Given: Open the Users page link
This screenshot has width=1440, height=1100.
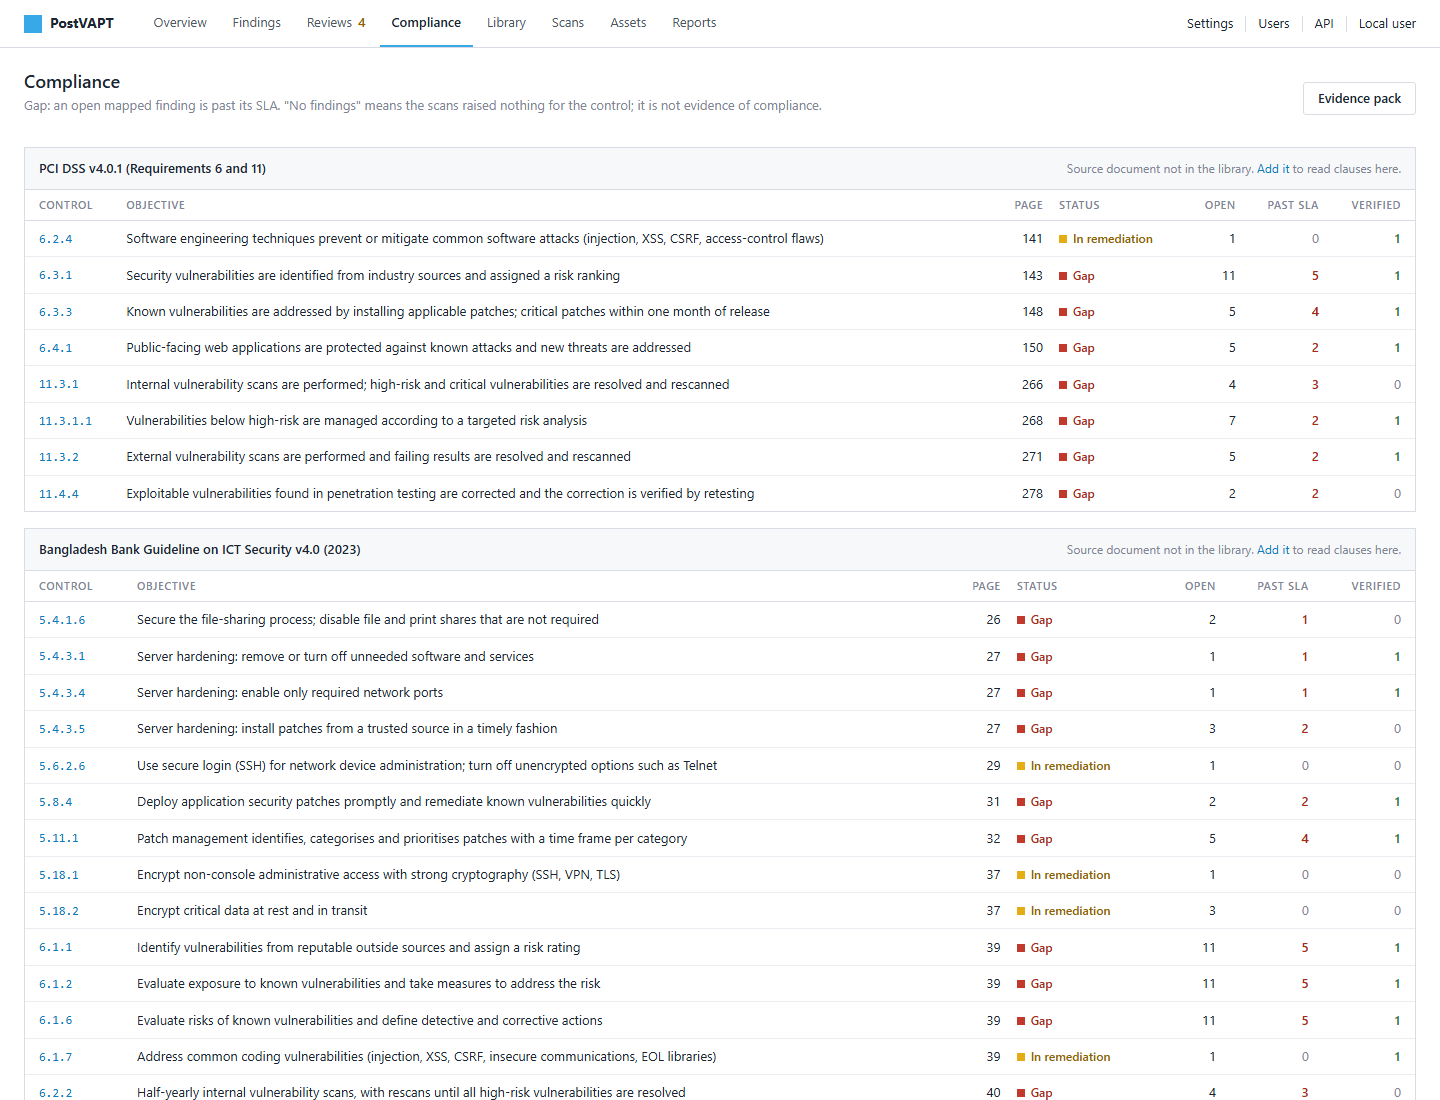Looking at the screenshot, I should point(1274,24).
